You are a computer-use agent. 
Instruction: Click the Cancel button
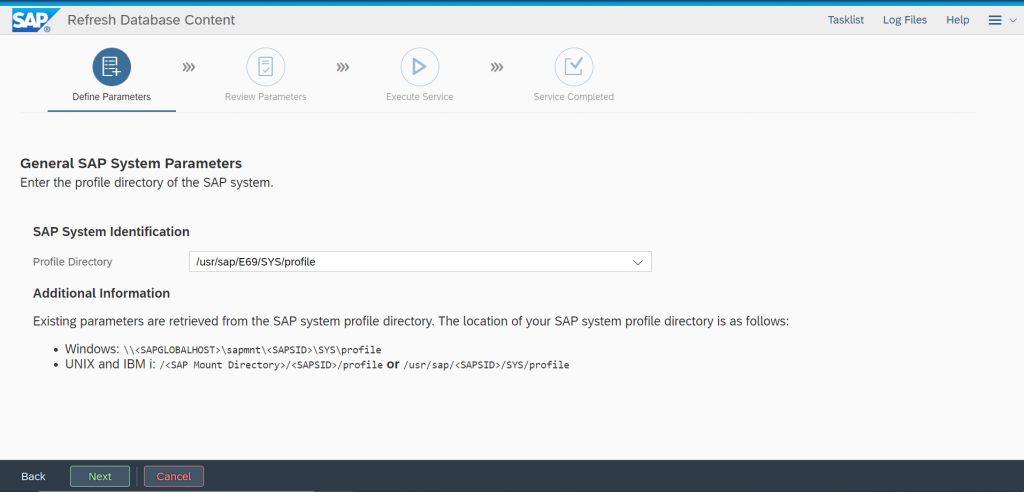point(174,476)
